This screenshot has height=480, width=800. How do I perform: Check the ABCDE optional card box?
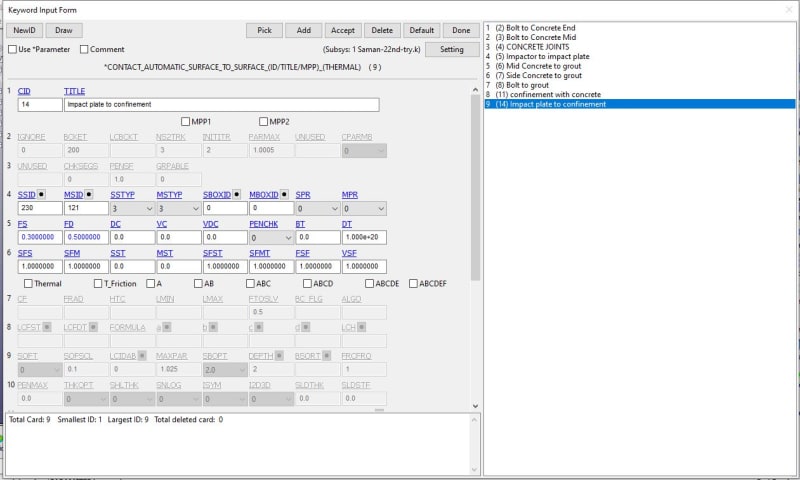tap(369, 283)
